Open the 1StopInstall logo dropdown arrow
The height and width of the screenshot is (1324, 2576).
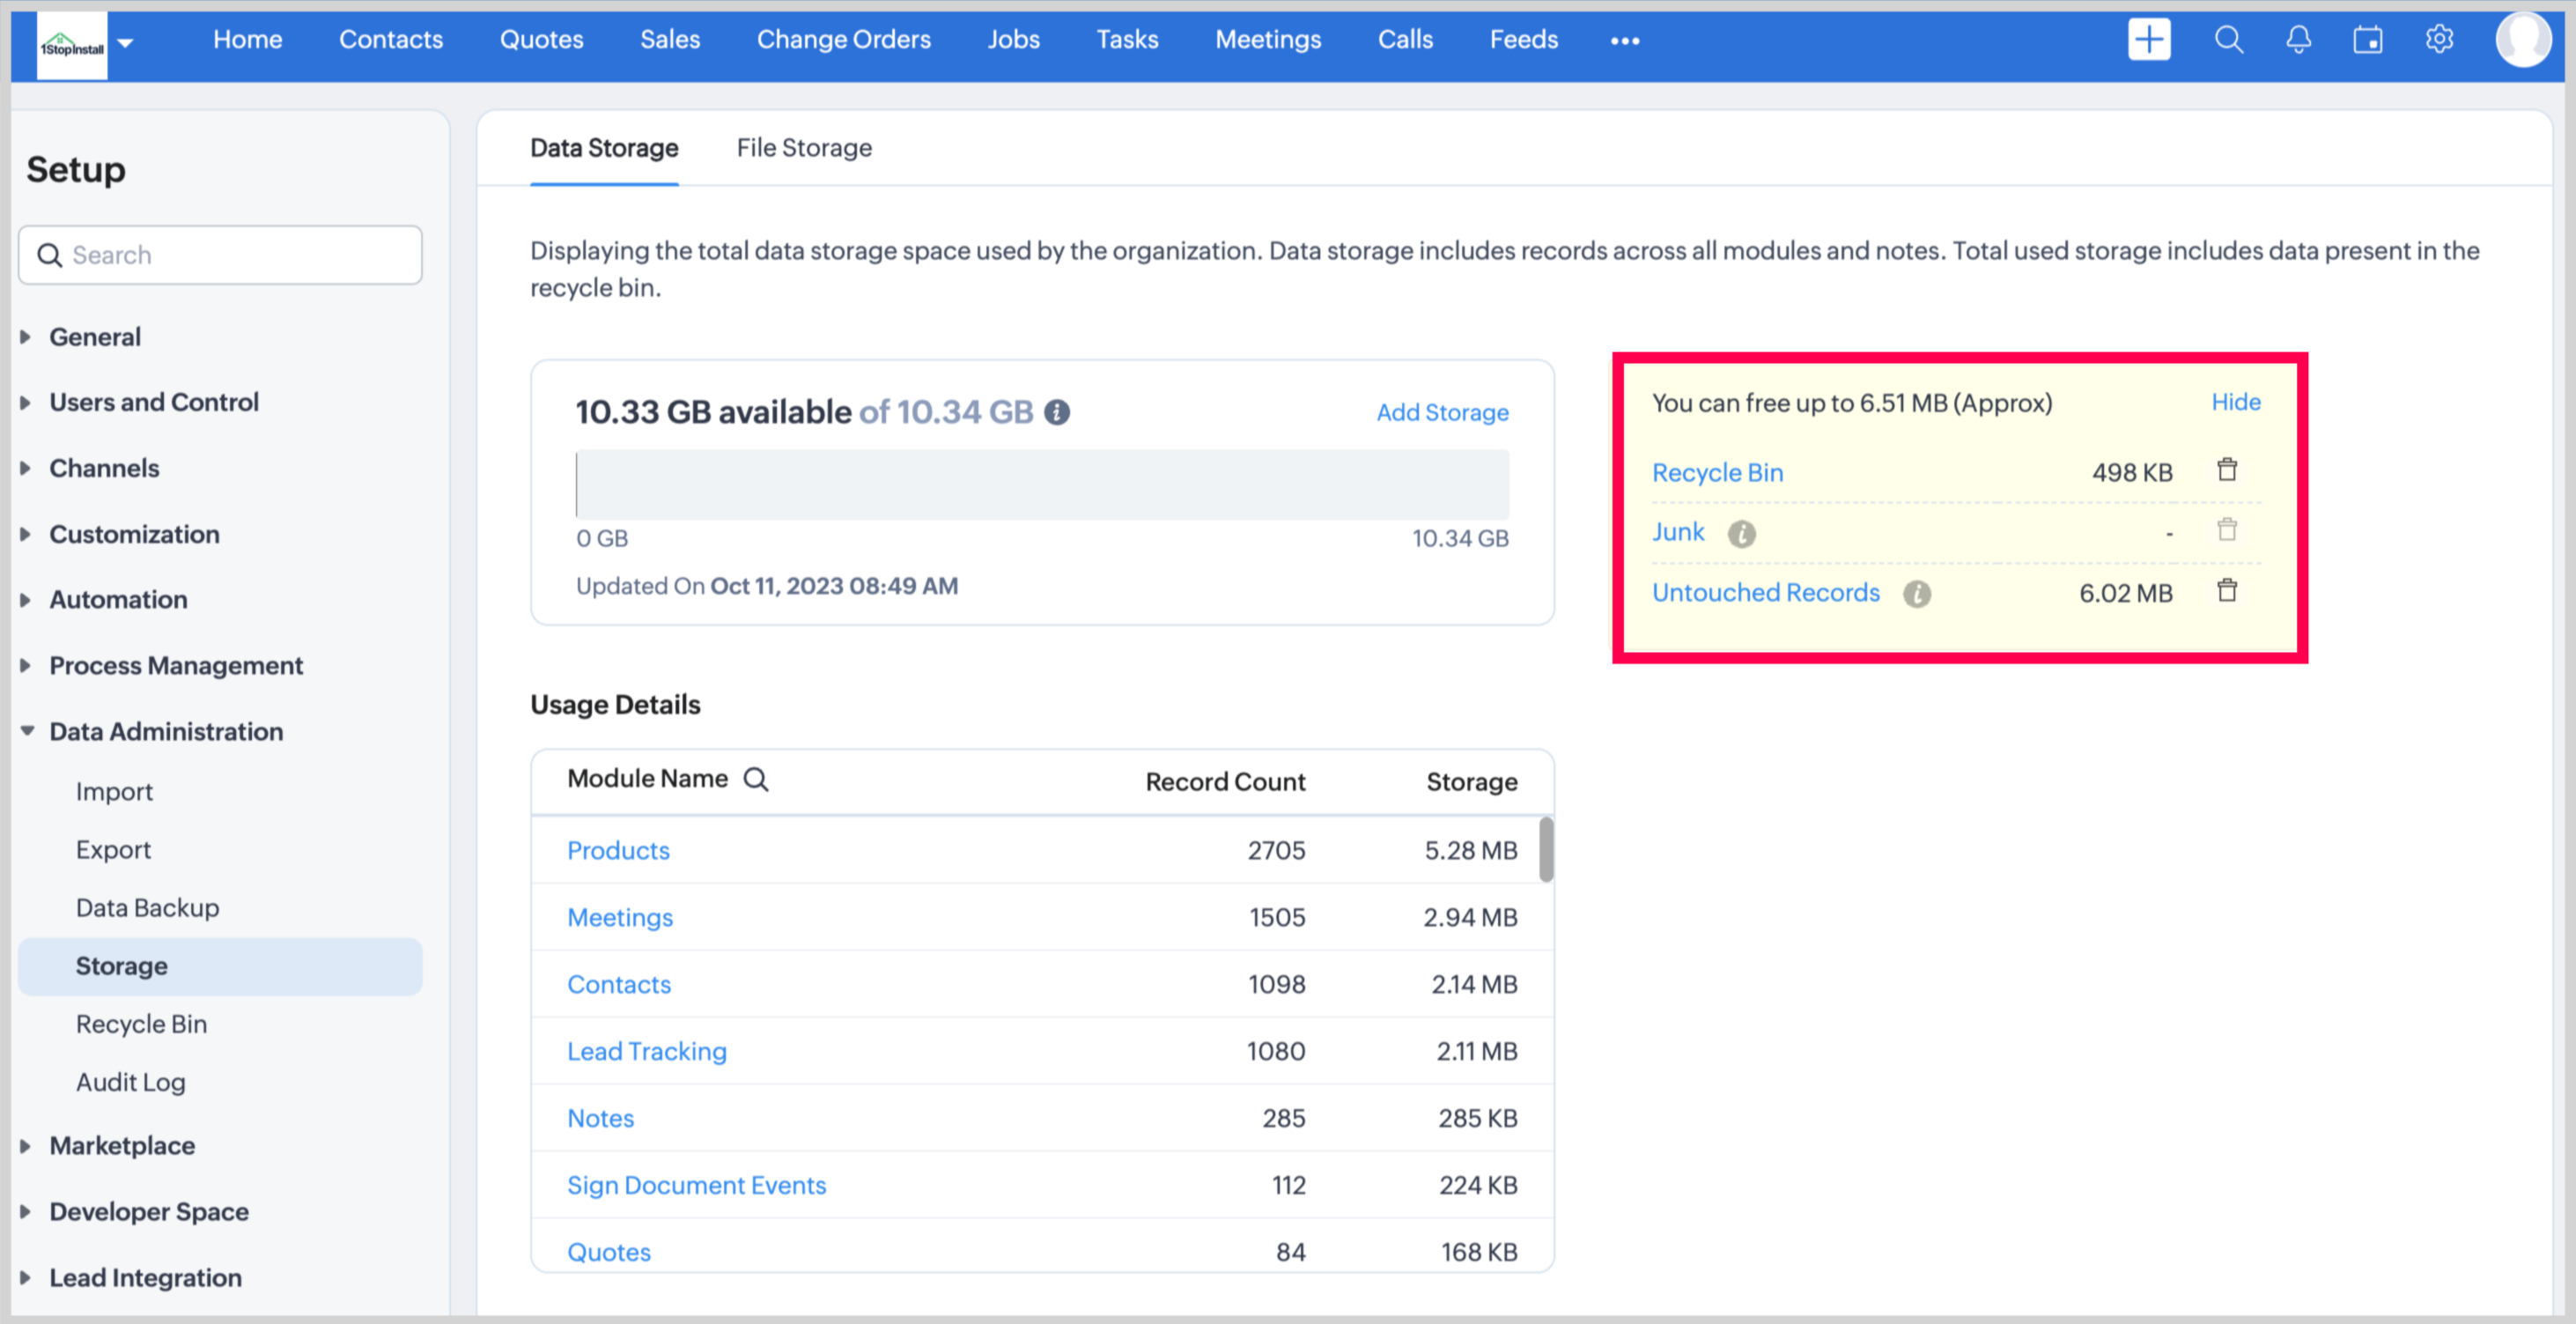[x=125, y=43]
